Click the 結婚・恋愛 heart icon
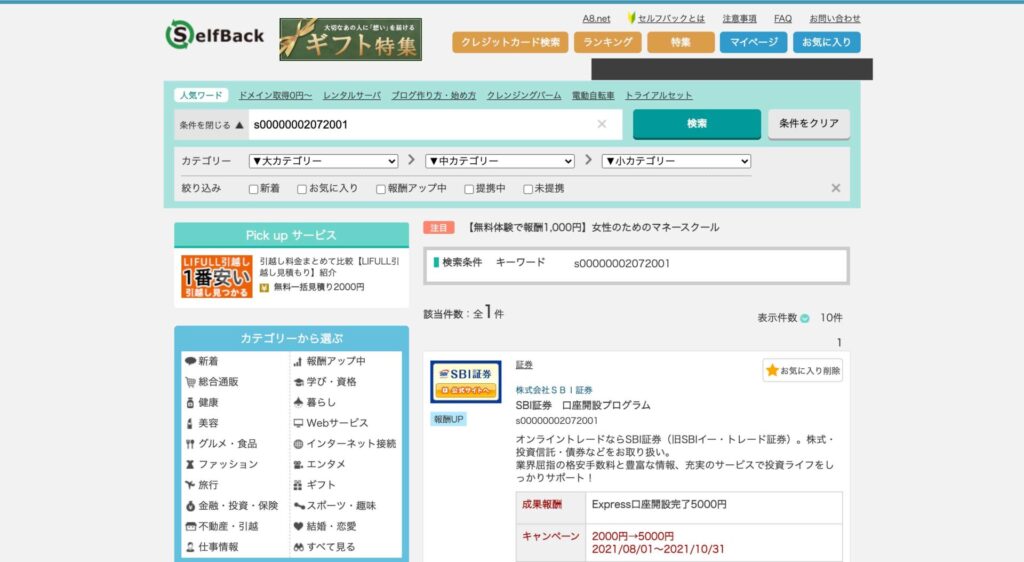 298,526
